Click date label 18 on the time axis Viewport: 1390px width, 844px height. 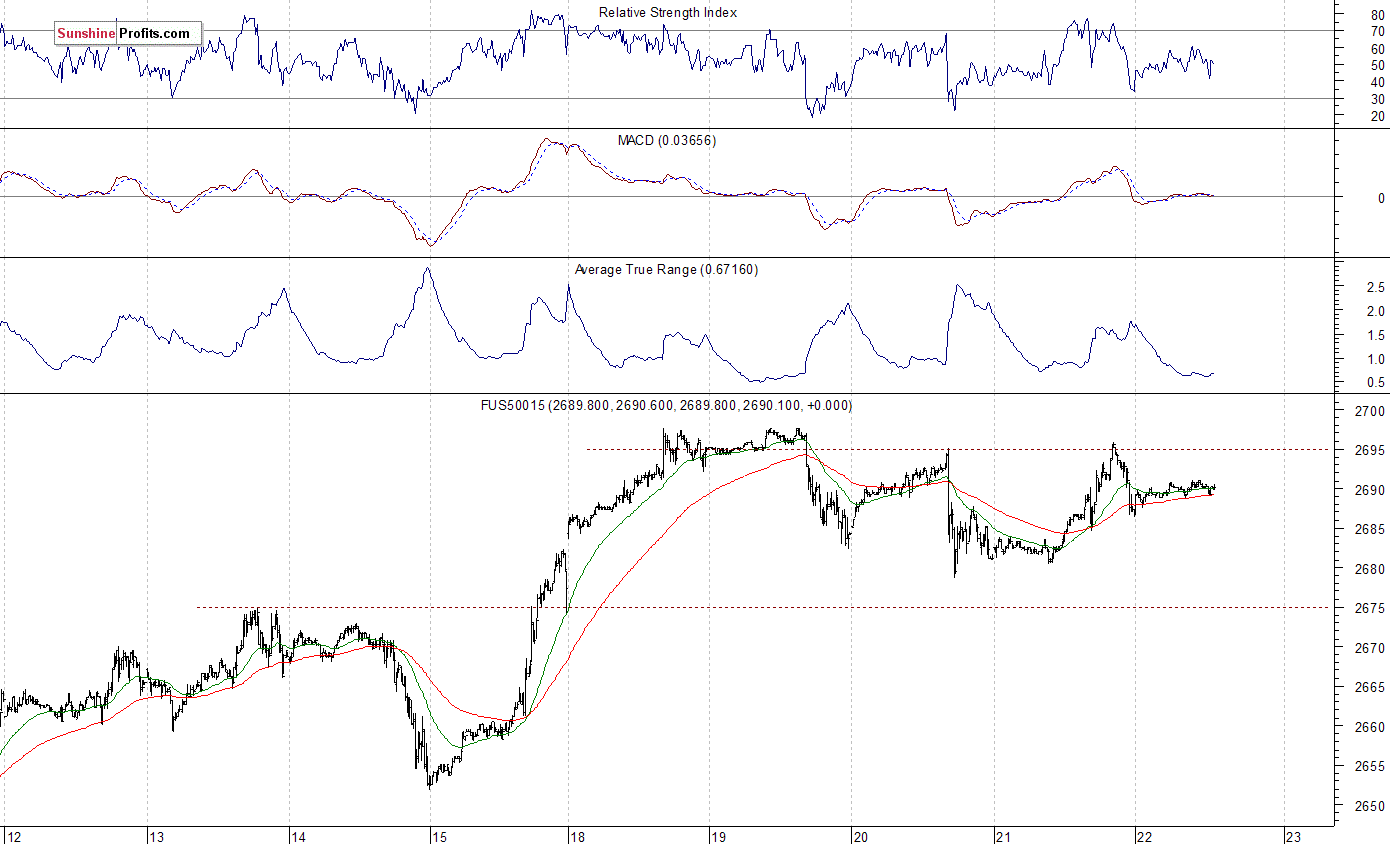pyautogui.click(x=576, y=836)
